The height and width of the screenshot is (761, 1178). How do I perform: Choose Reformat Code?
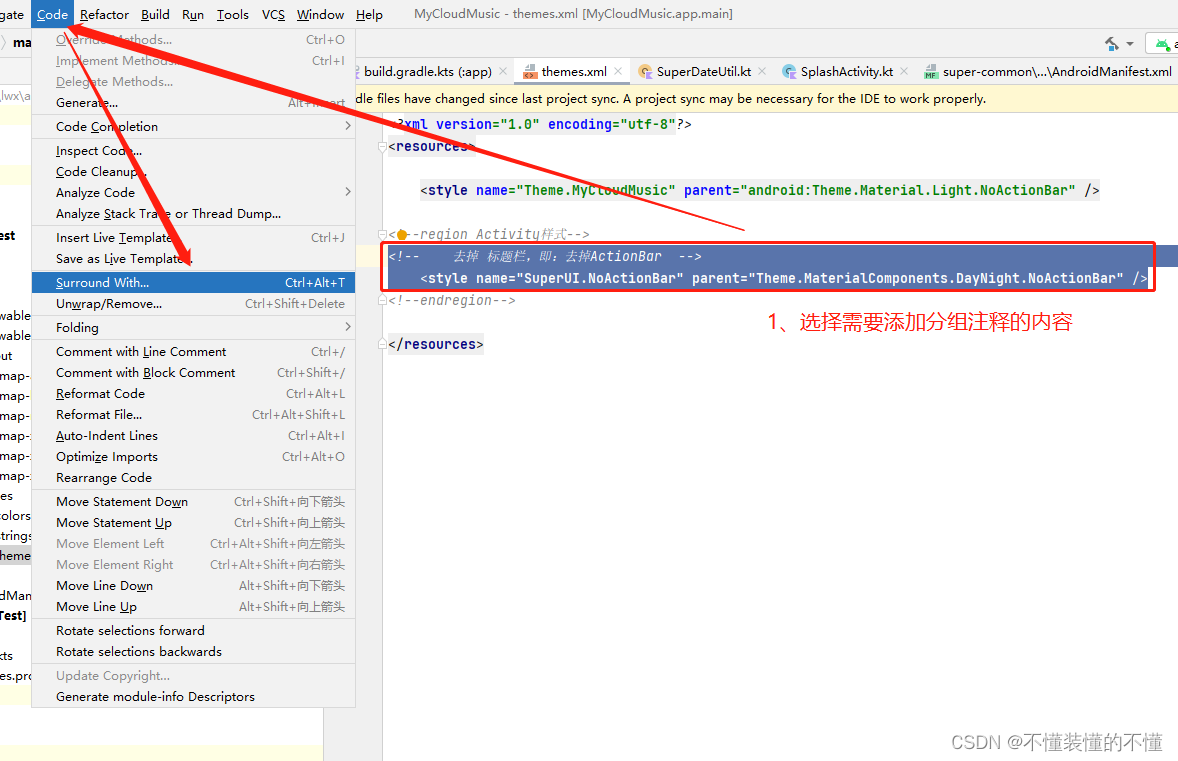[x=194, y=394]
